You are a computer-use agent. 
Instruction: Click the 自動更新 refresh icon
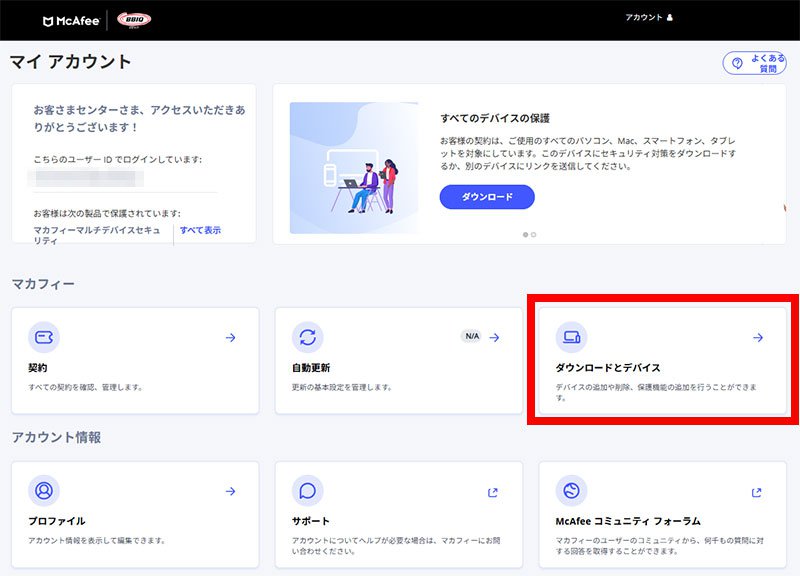[308, 337]
